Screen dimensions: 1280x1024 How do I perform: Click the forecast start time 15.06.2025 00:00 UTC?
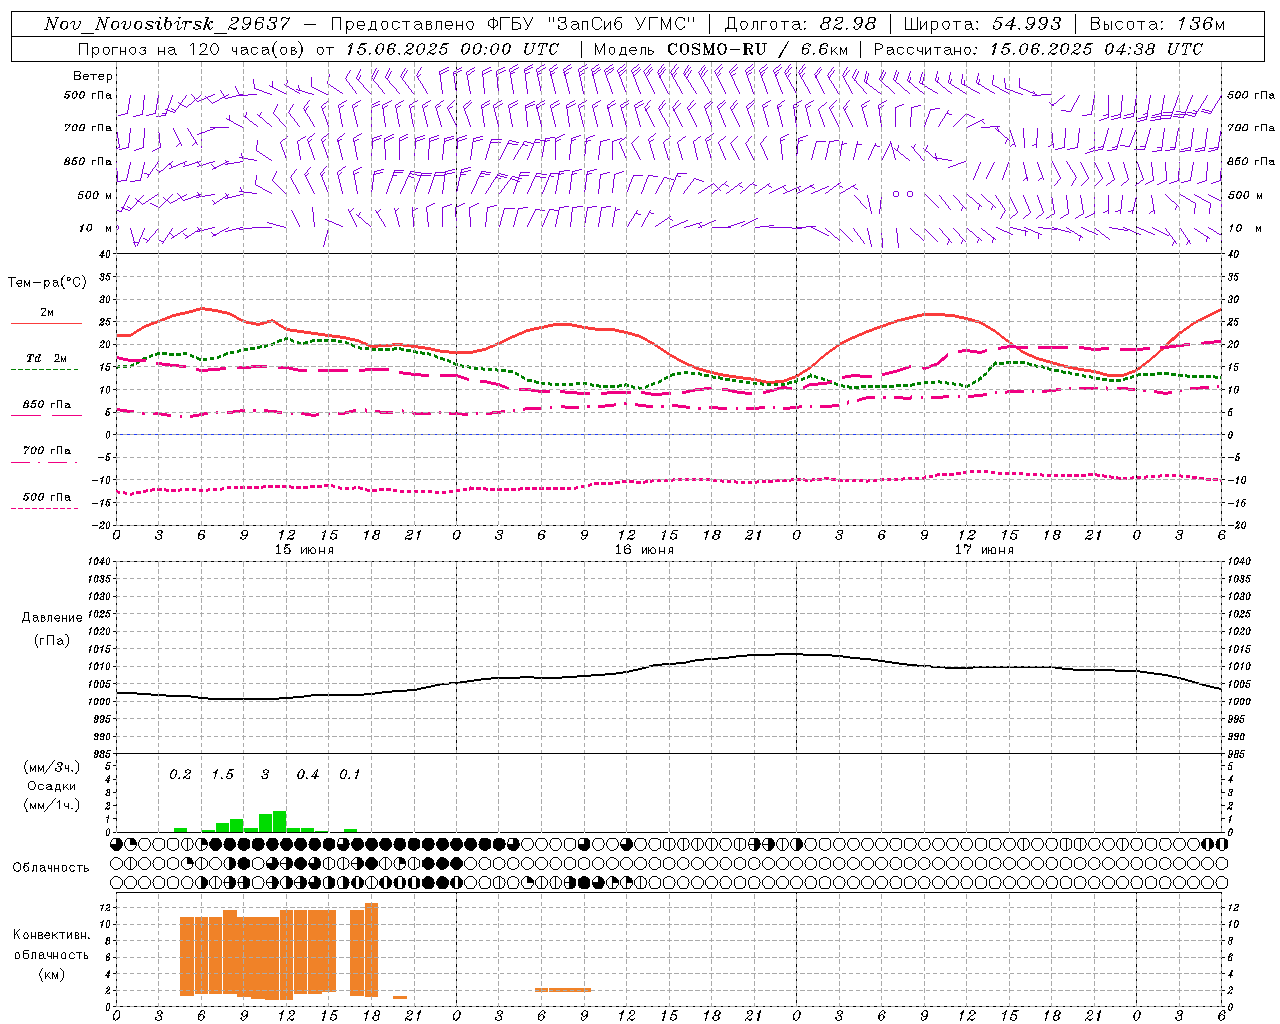(x=451, y=49)
